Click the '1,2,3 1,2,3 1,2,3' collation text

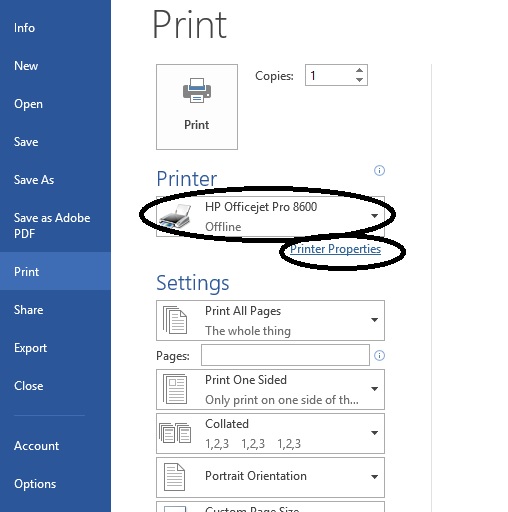tap(253, 444)
